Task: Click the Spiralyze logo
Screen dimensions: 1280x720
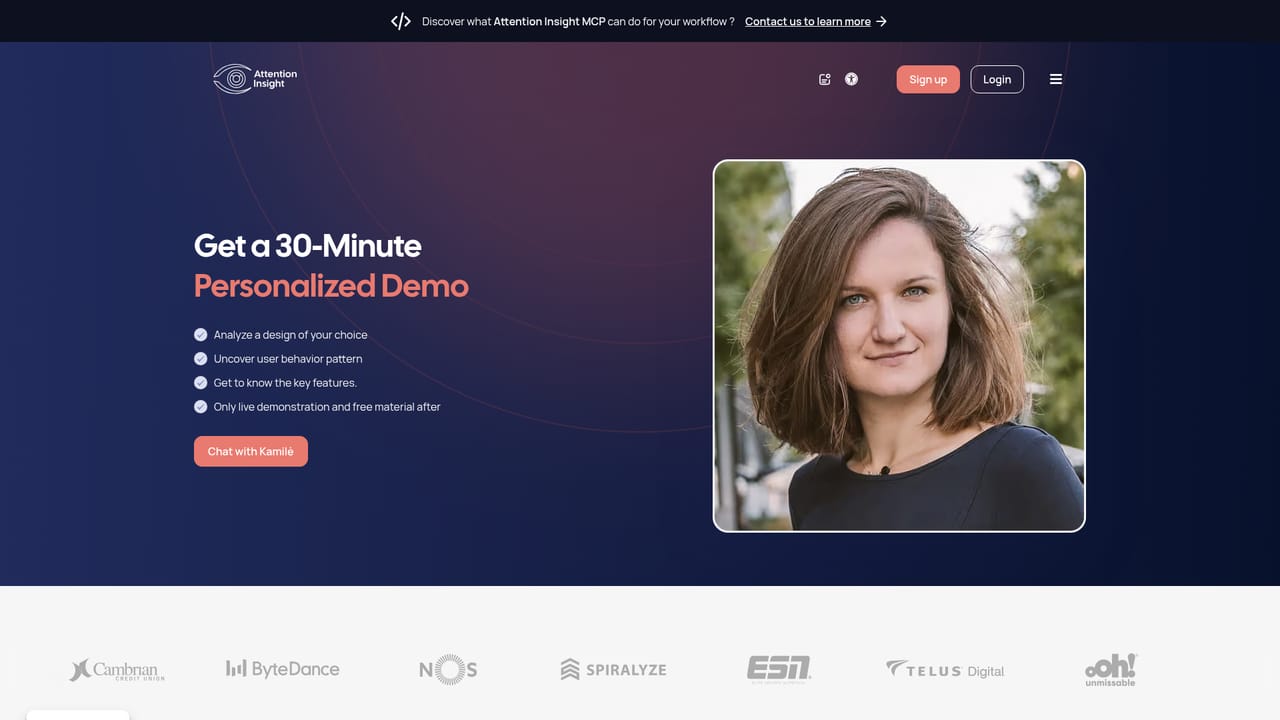Action: tap(613, 669)
